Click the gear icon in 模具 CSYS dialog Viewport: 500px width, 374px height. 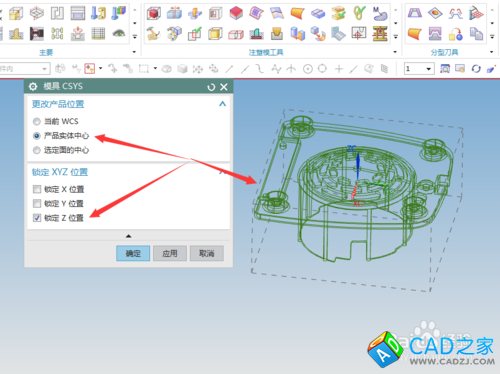33,87
